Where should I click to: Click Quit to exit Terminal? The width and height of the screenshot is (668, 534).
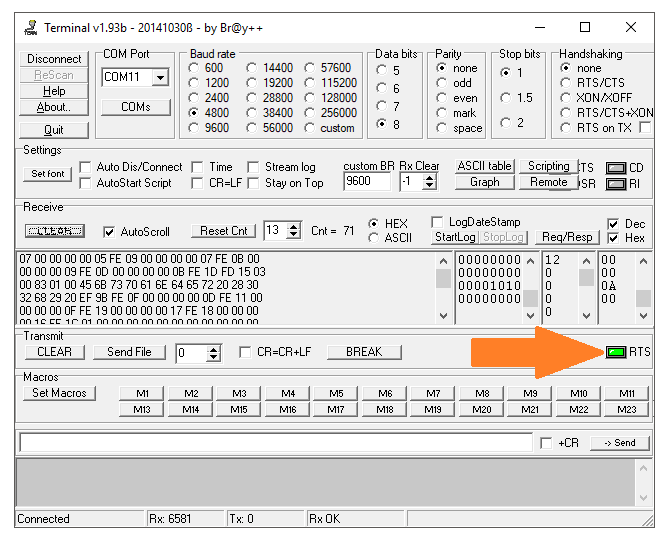(x=54, y=130)
